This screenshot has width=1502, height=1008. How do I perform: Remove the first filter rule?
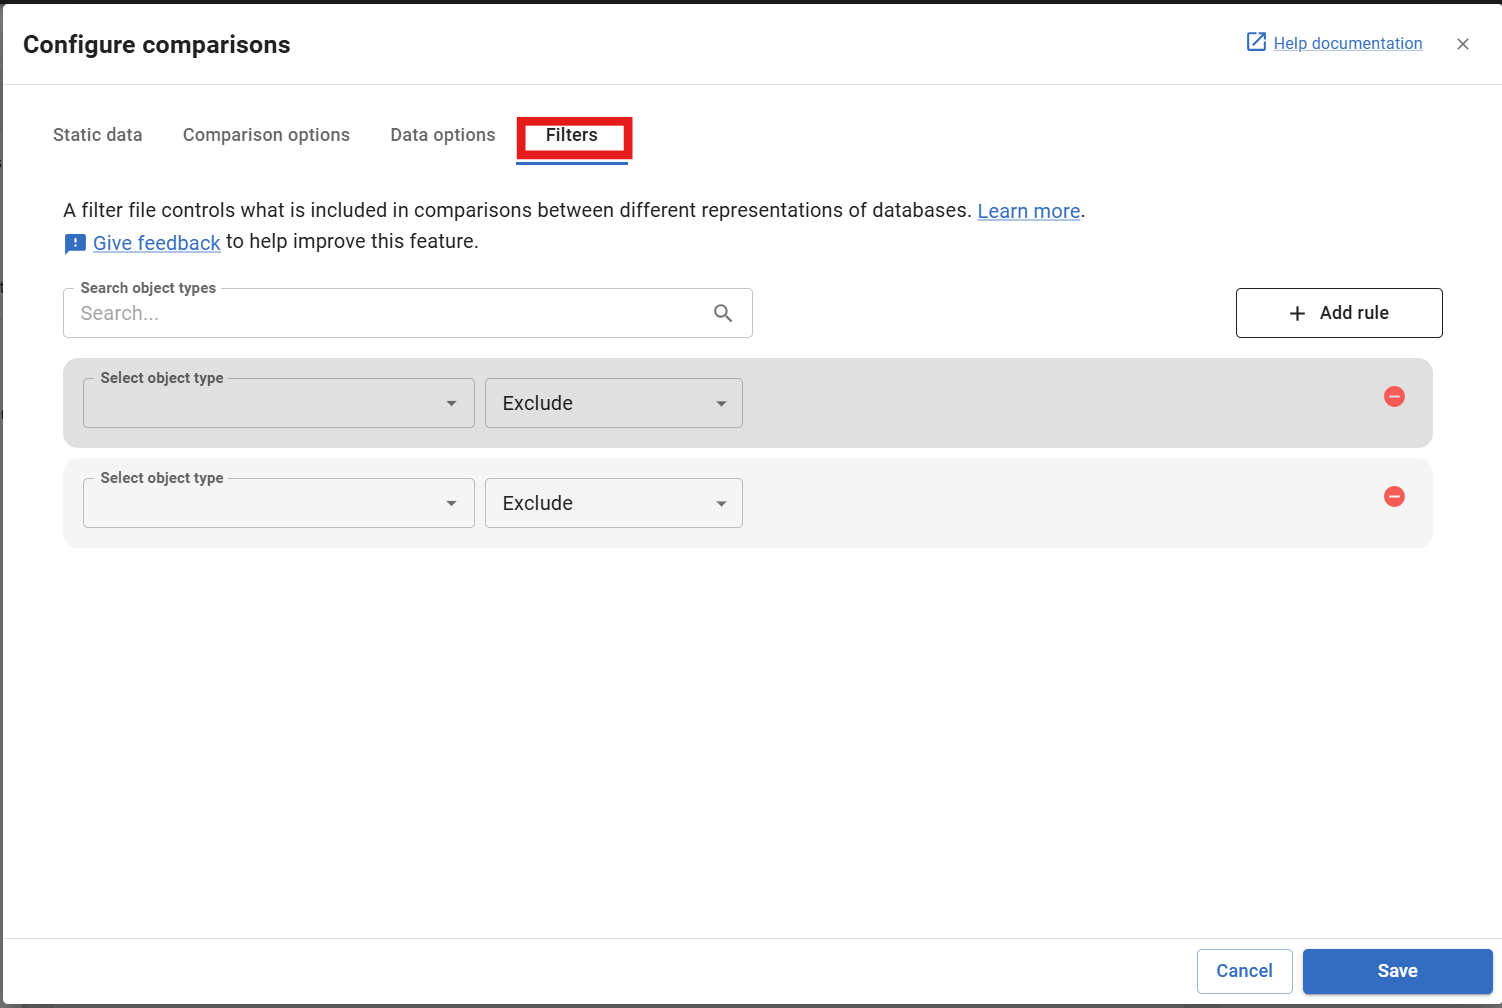(1394, 397)
